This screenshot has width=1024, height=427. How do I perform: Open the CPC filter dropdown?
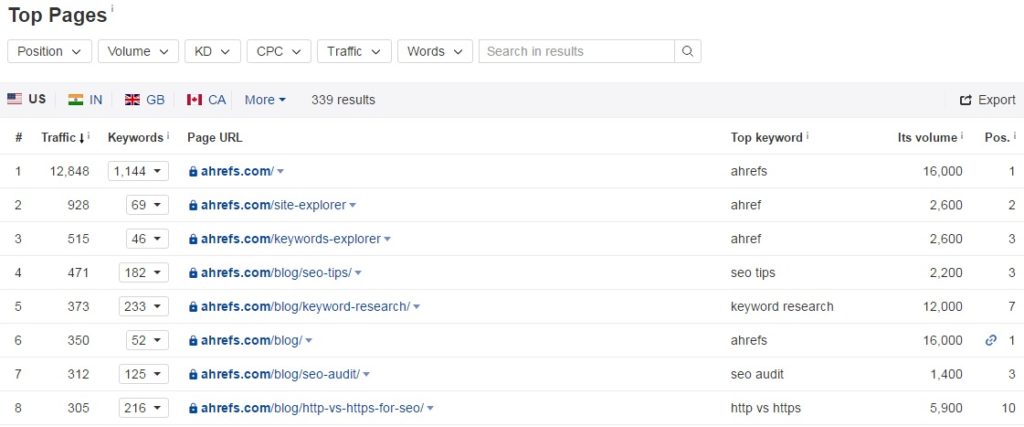(279, 52)
